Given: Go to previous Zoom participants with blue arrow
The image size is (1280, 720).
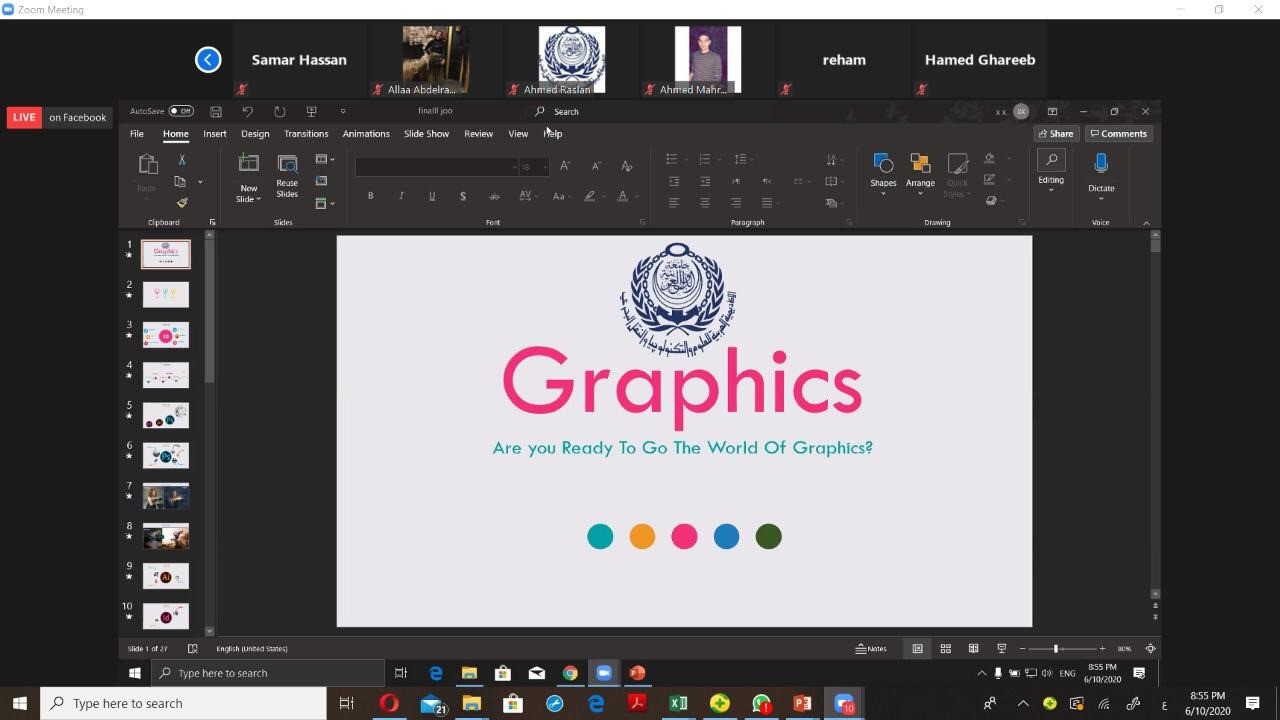Looking at the screenshot, I should point(208,60).
